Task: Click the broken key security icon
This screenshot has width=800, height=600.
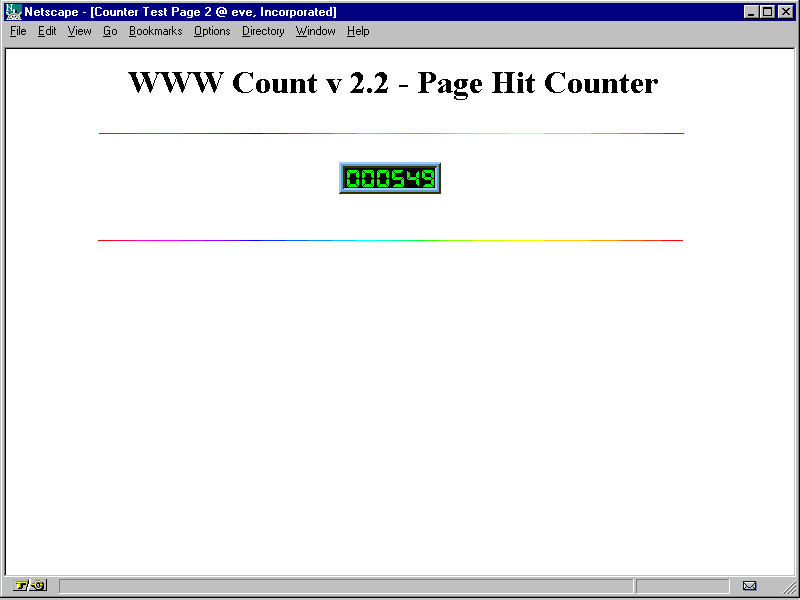Action: point(30,585)
